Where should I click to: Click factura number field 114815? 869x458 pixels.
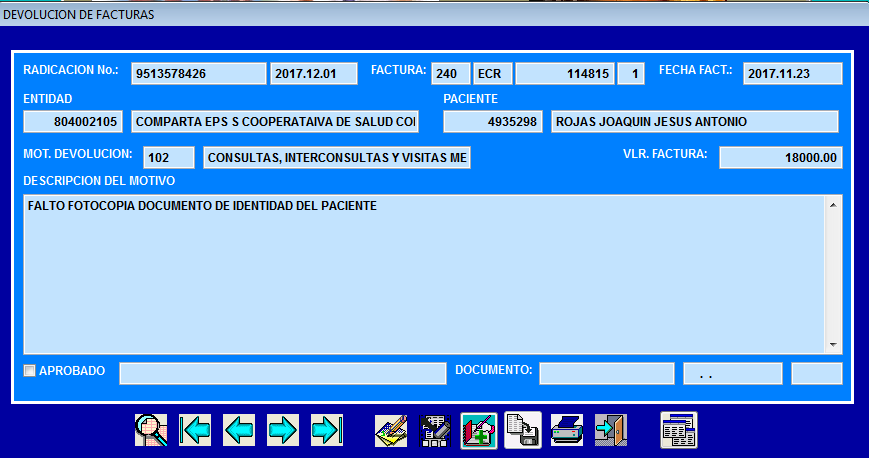coord(565,74)
